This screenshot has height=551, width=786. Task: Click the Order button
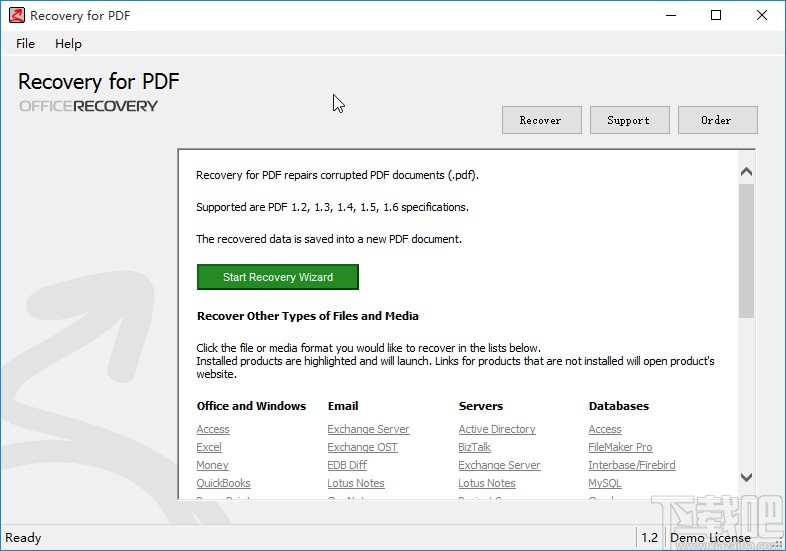coord(718,120)
